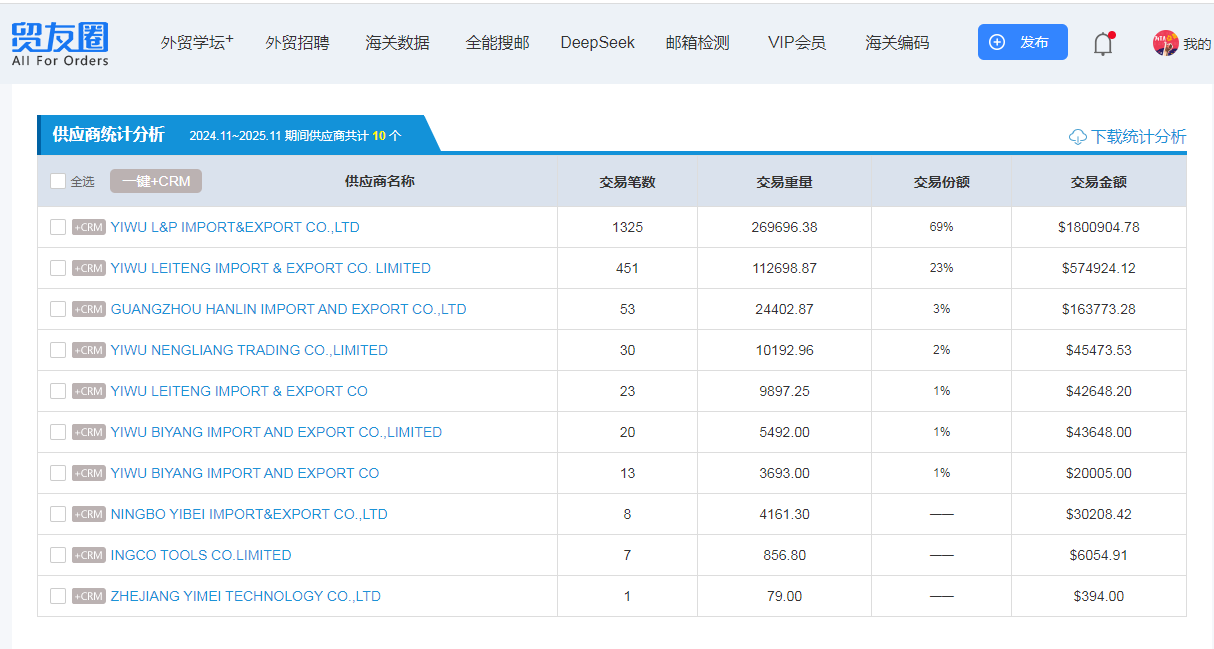This screenshot has width=1214, height=649.
Task: Add GUANGZHOU HANLIN to CRM via tag
Action: 89,309
